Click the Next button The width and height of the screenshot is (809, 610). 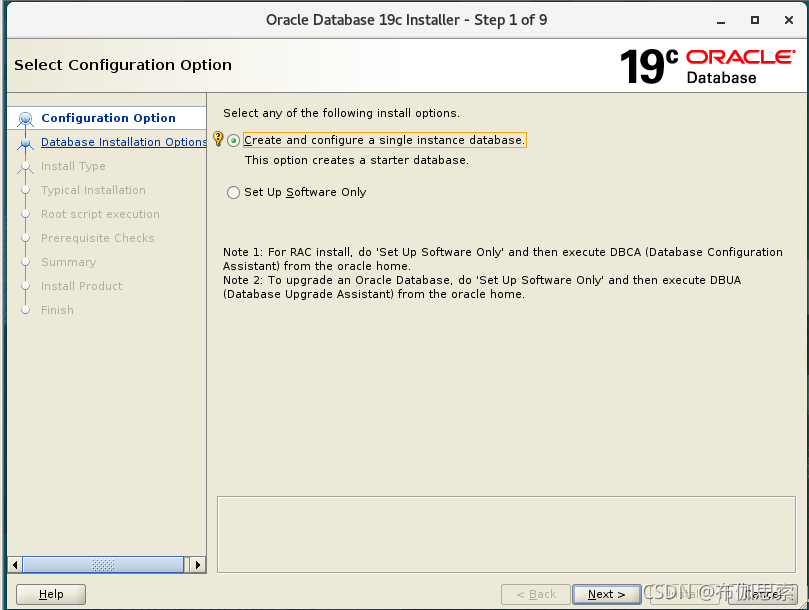pyautogui.click(x=606, y=594)
